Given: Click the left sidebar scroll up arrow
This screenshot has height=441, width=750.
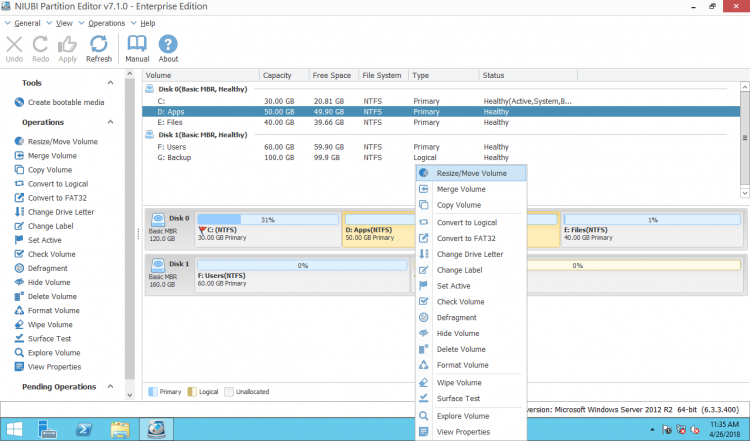Looking at the screenshot, I should [x=130, y=74].
